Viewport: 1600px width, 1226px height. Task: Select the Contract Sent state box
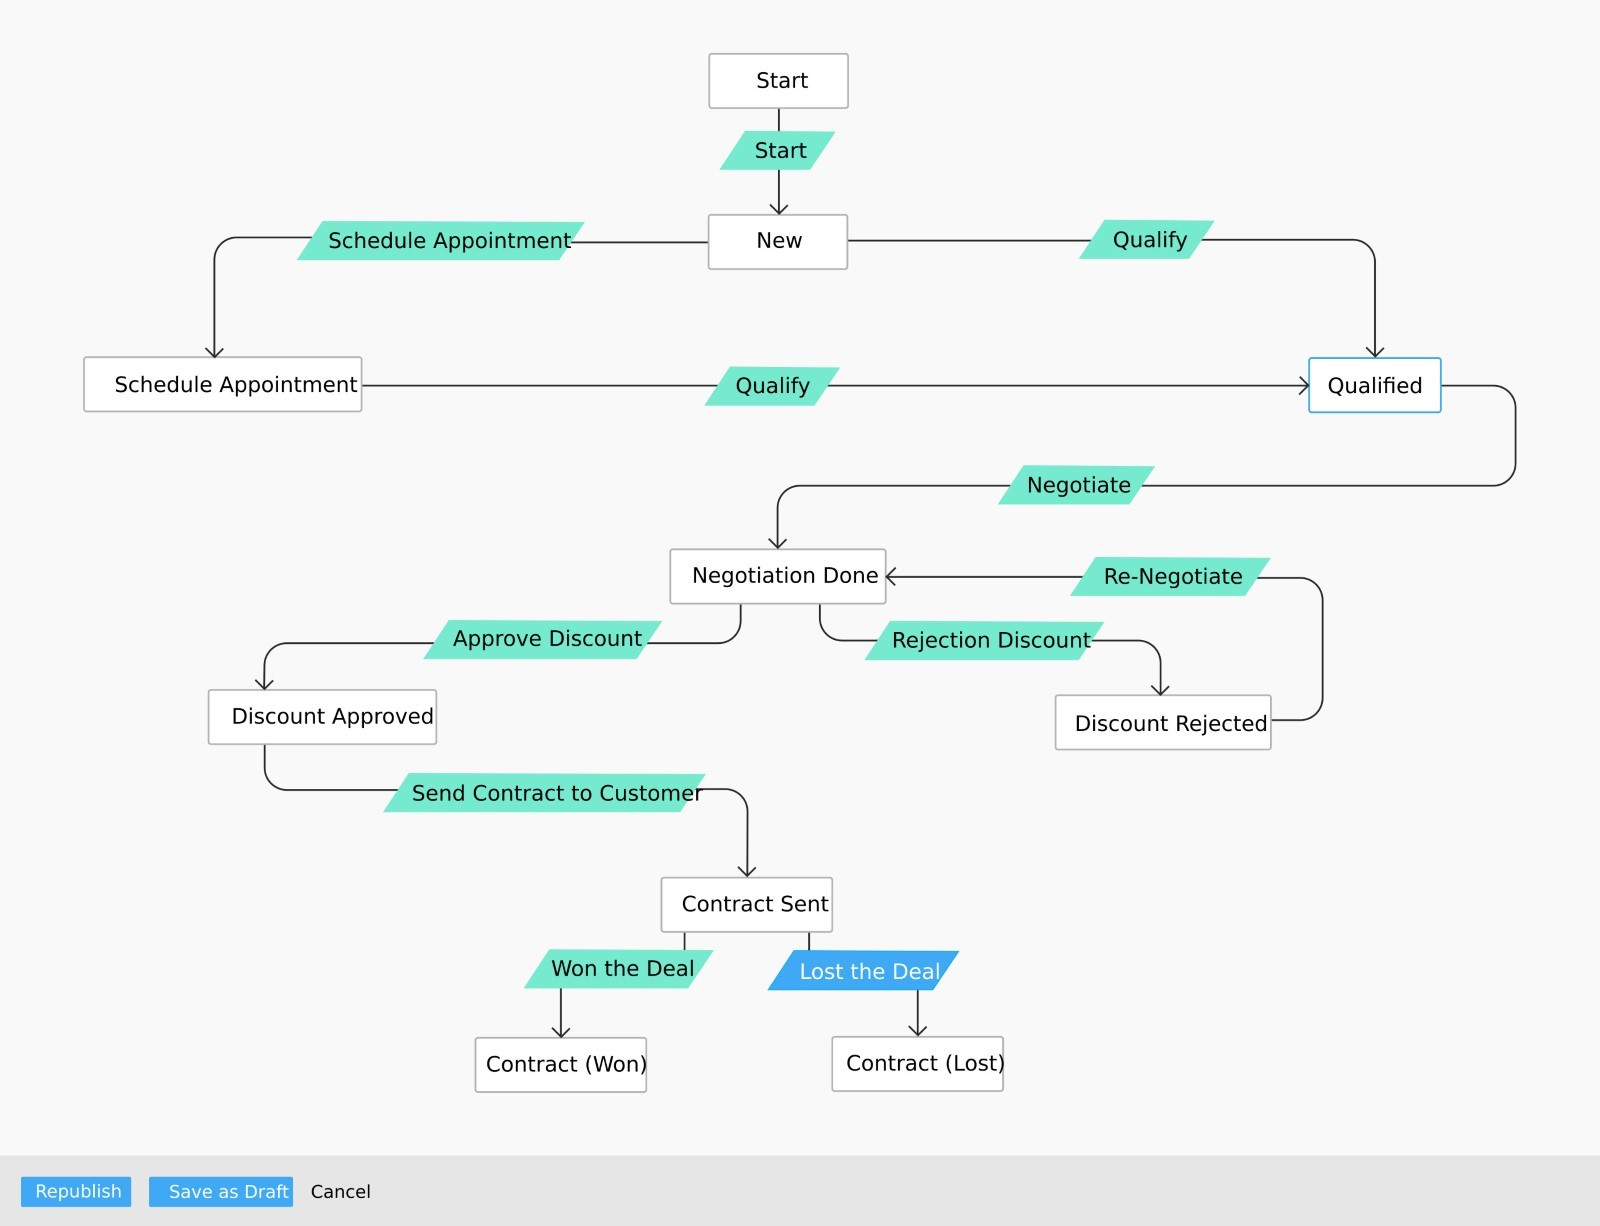[x=747, y=905]
